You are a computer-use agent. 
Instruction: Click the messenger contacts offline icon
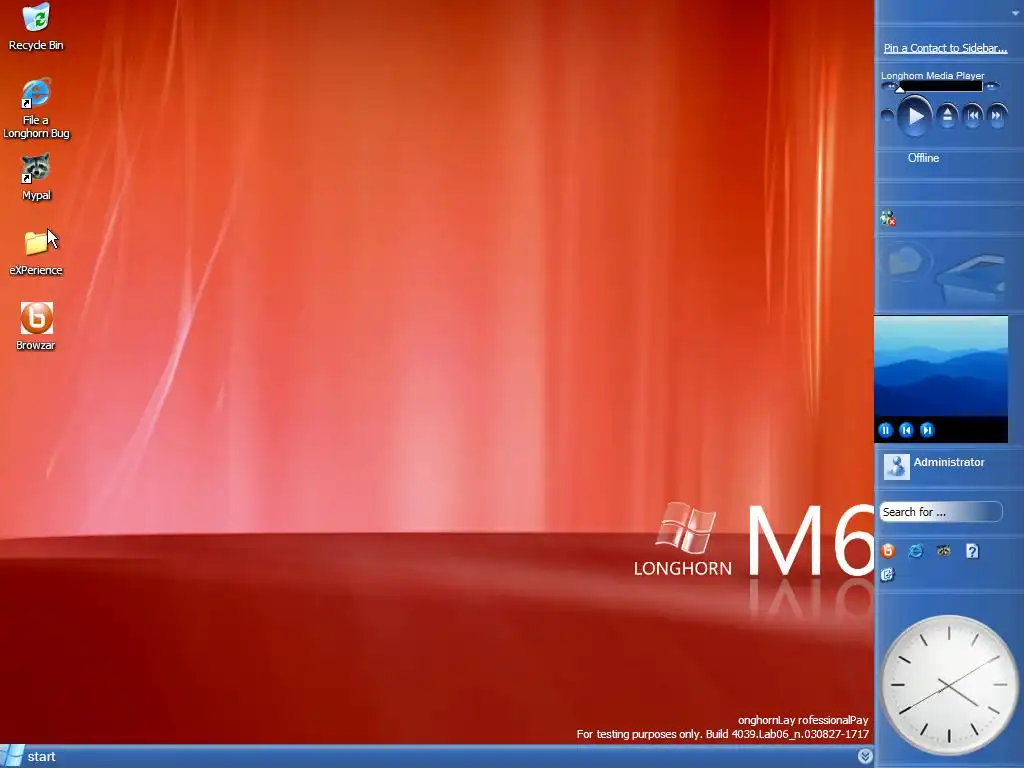(888, 219)
